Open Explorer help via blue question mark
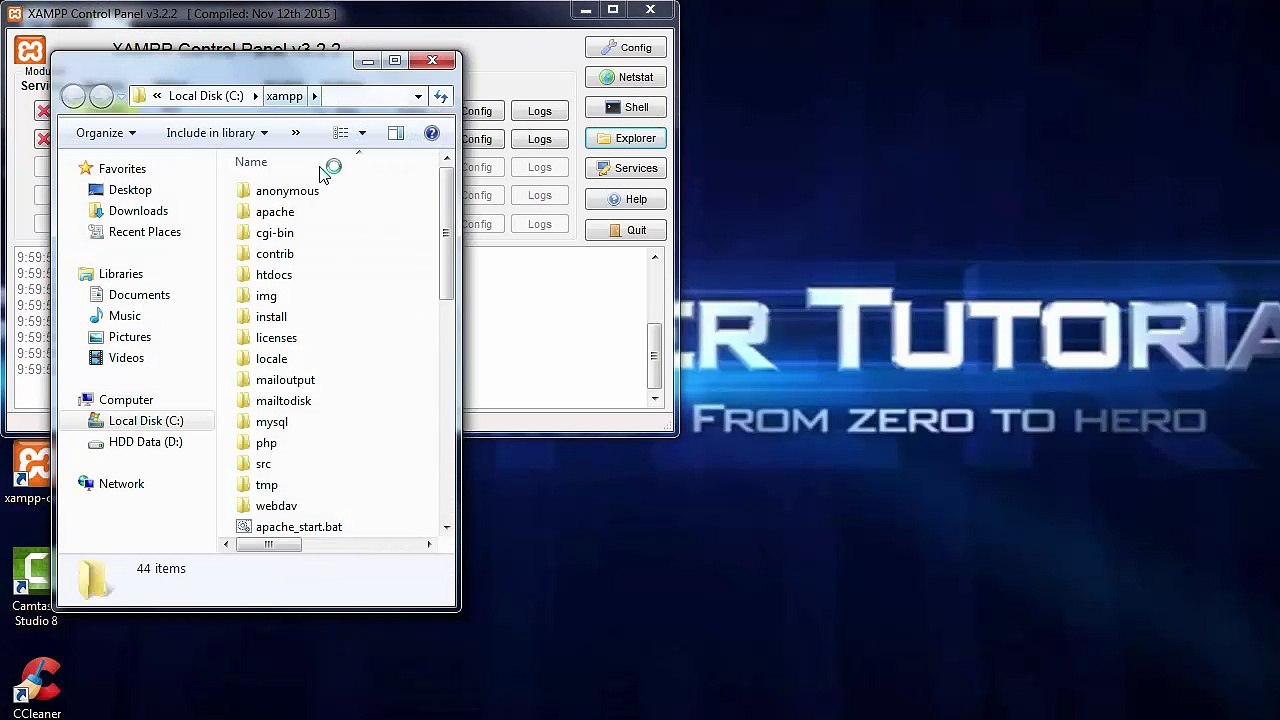The image size is (1280, 720). (432, 133)
